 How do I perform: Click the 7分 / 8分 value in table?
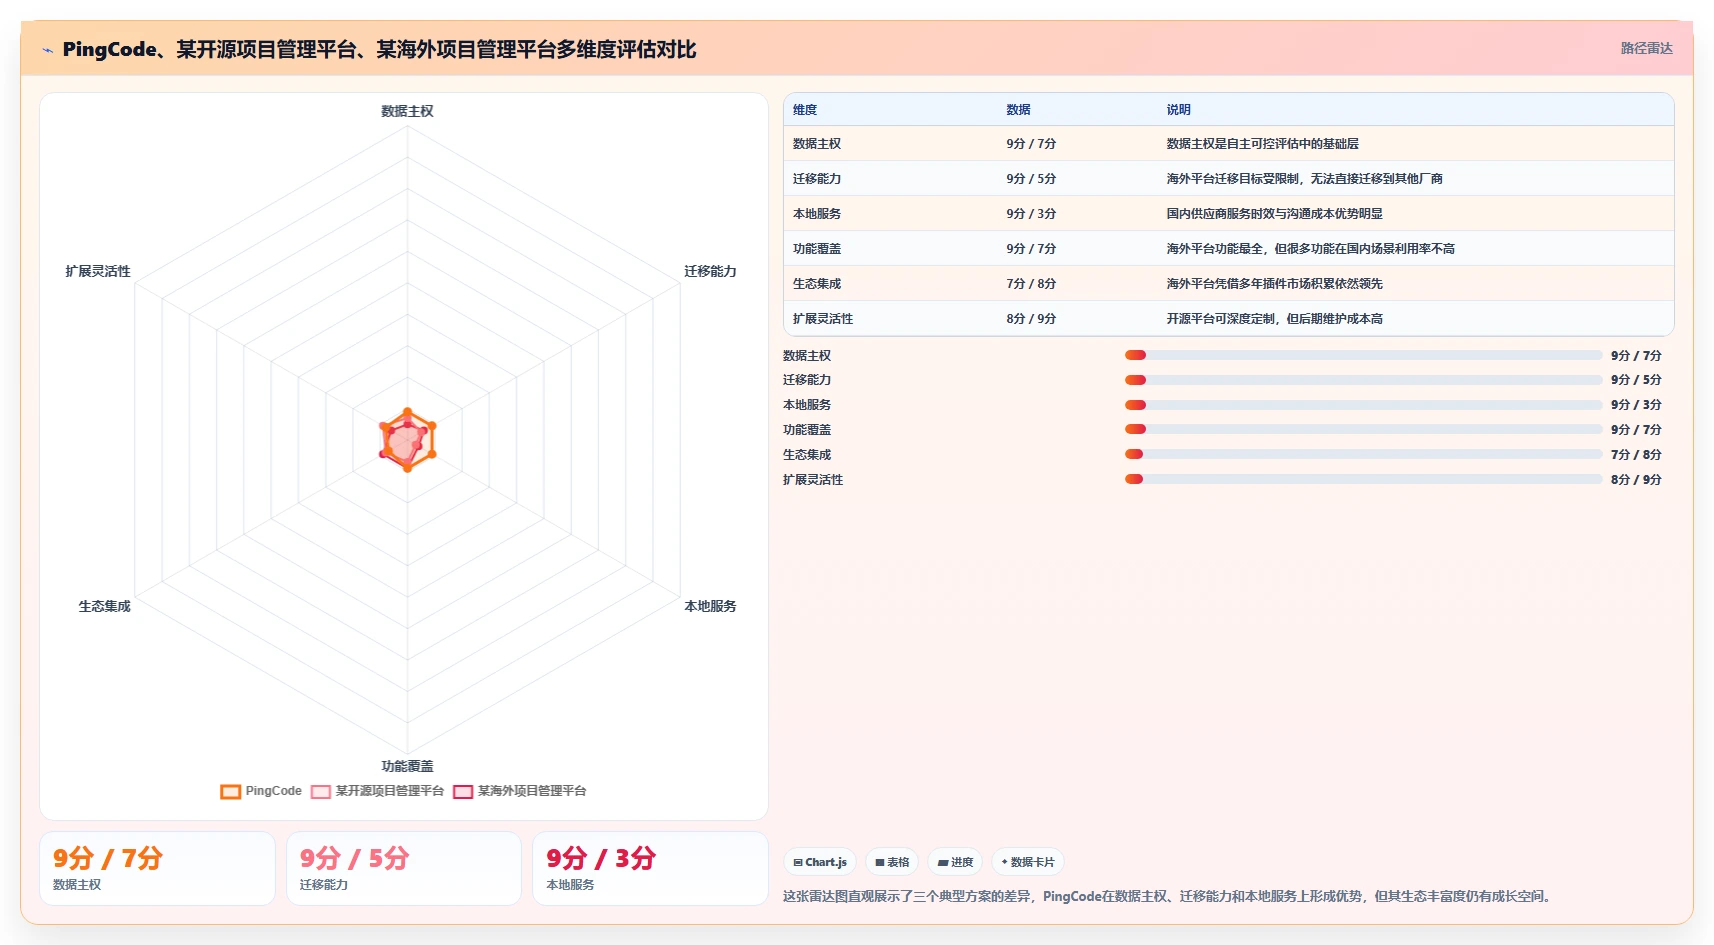click(1031, 284)
